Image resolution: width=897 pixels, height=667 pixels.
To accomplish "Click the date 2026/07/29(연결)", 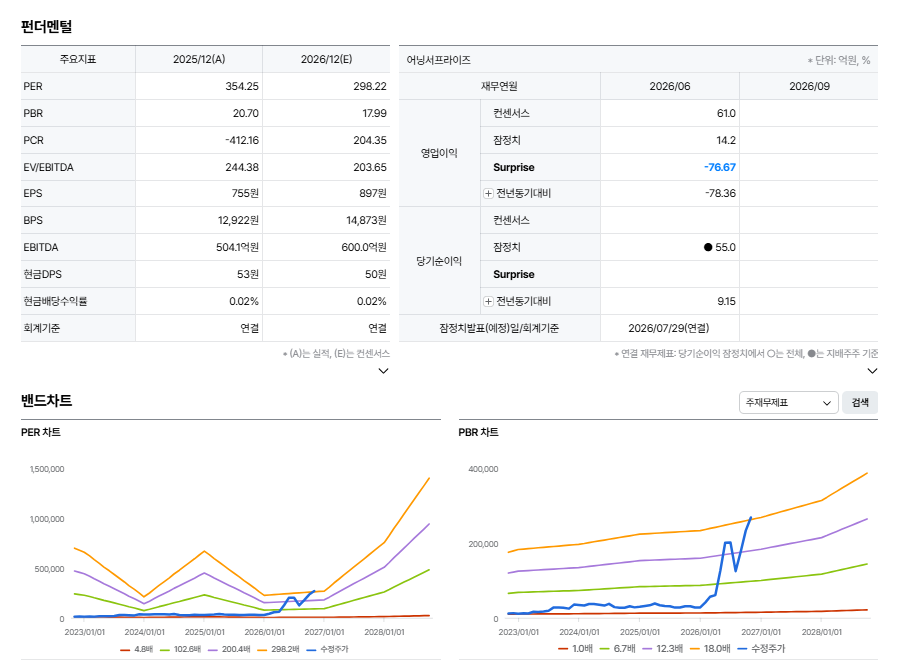I will click(x=669, y=328).
